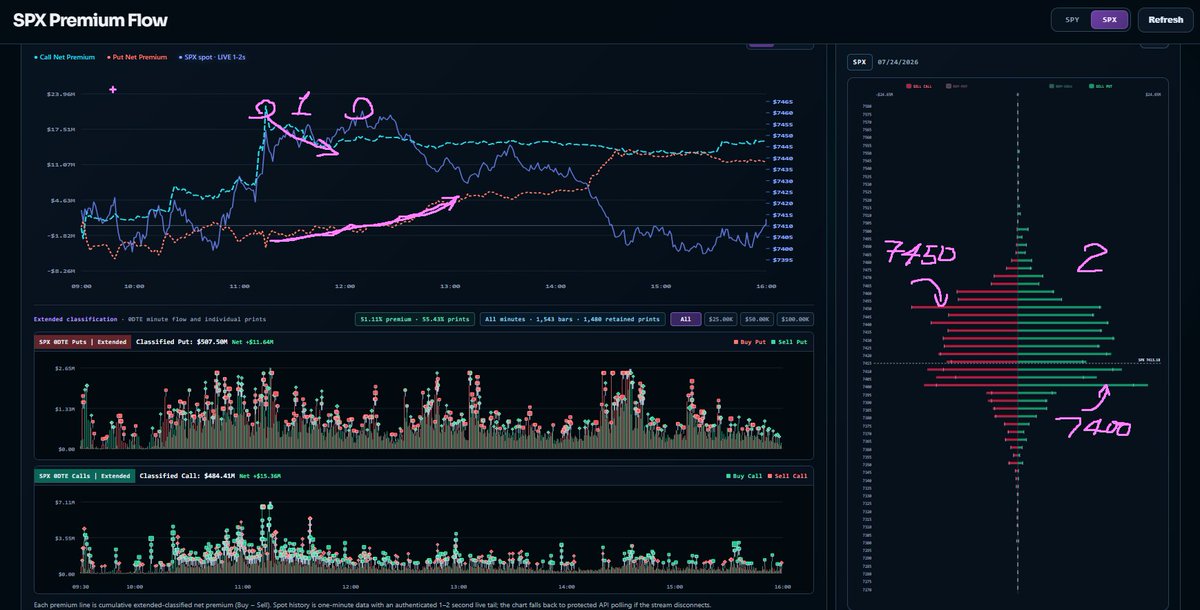
Task: Toggle Call Net Premium line in legend
Action: (64, 57)
